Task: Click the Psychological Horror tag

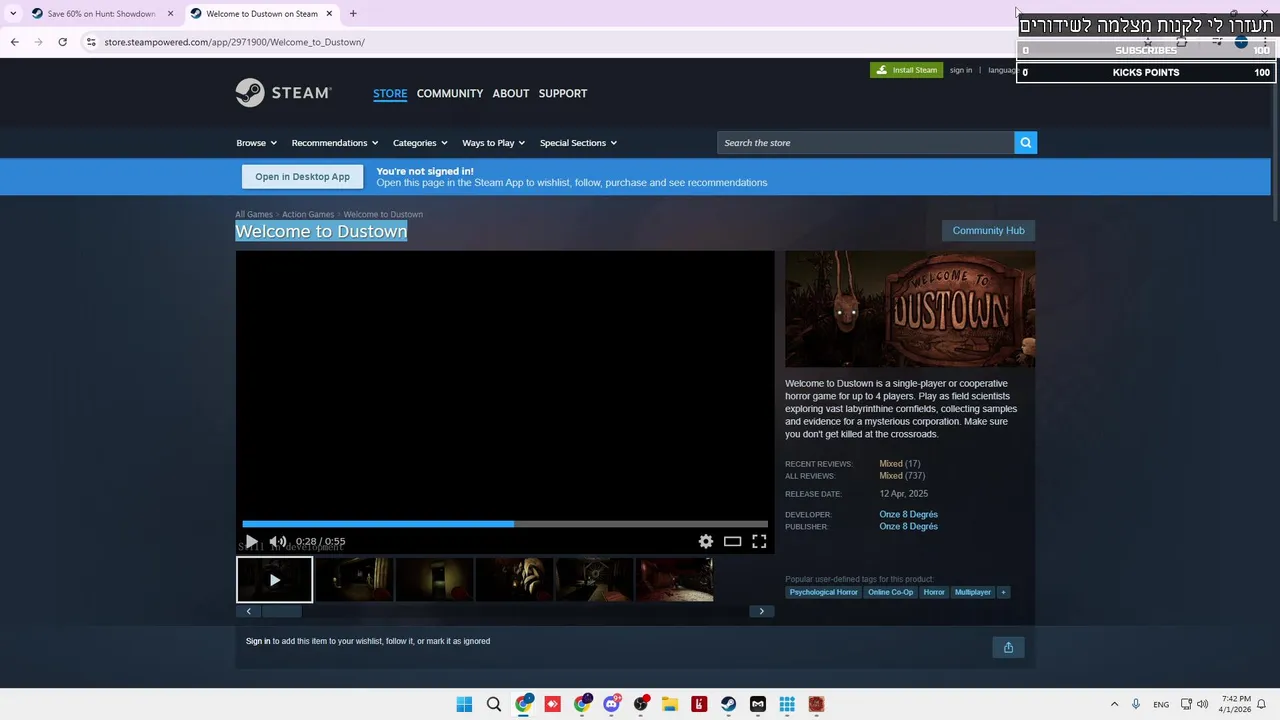Action: tap(823, 592)
